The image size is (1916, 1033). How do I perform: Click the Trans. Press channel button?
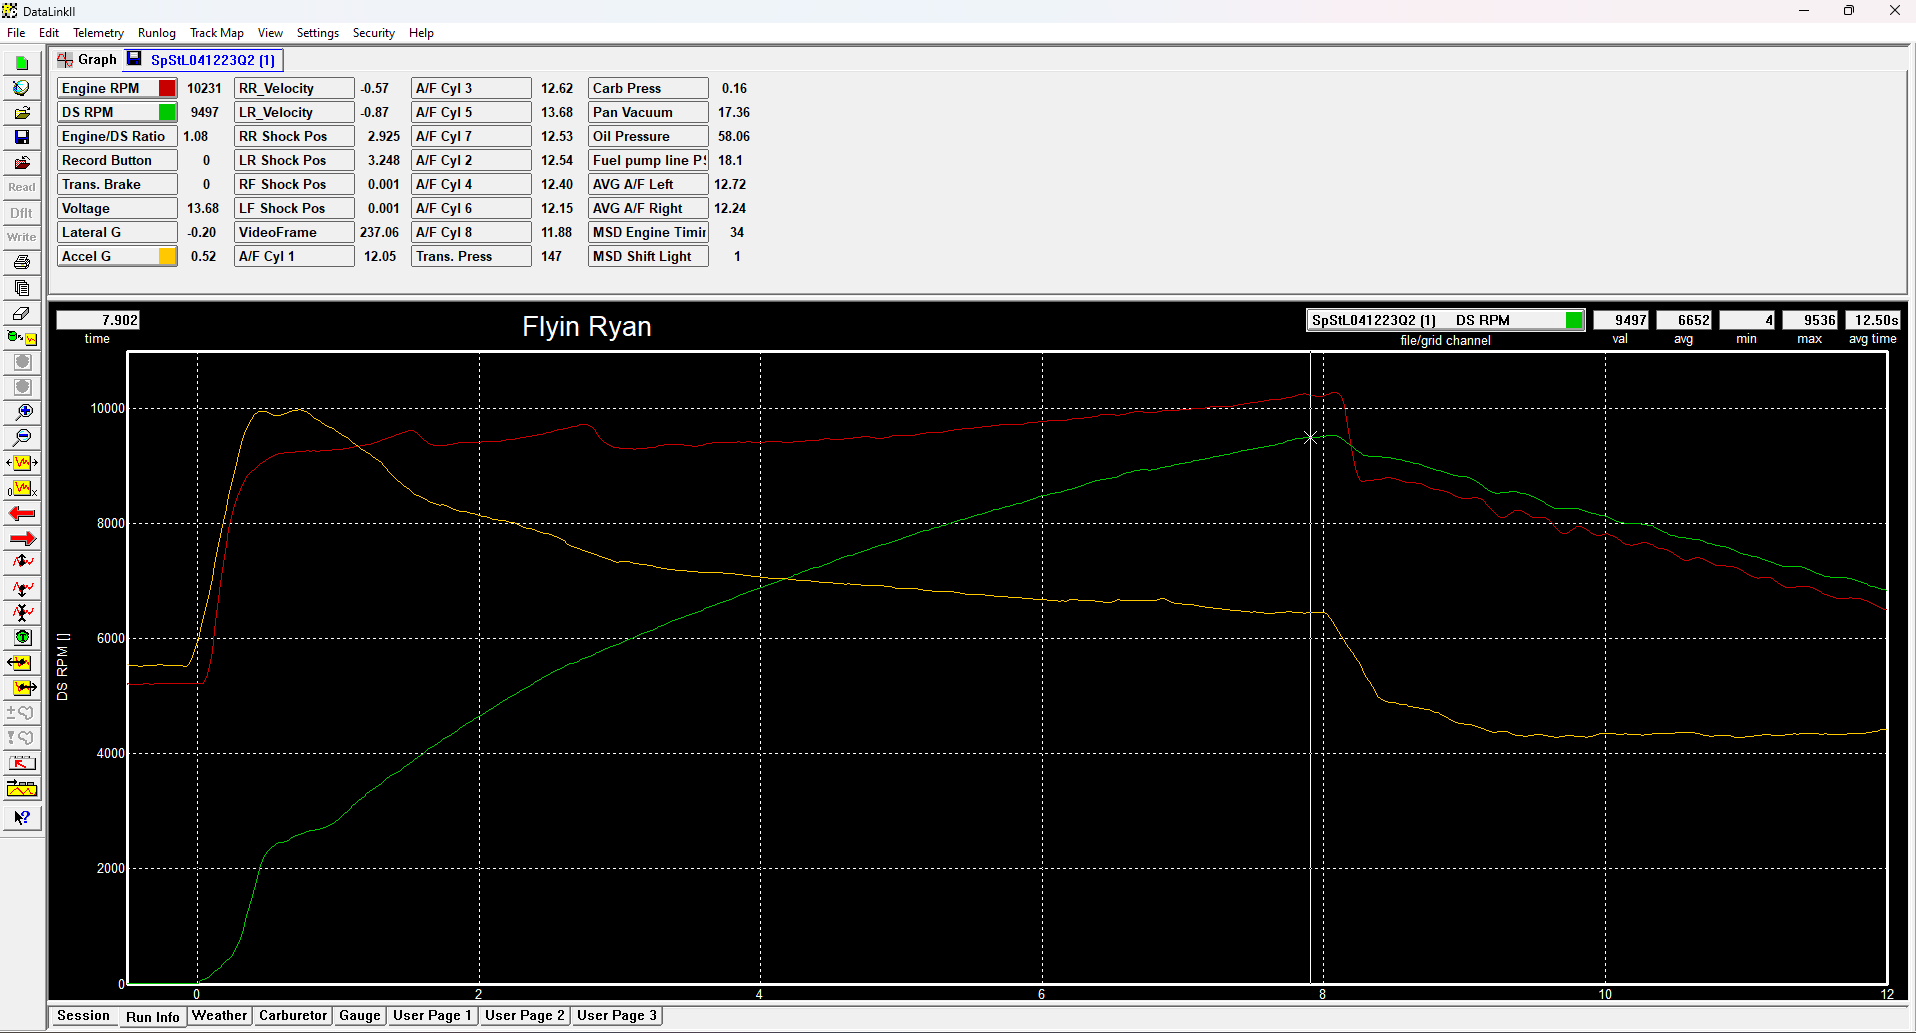(x=471, y=256)
